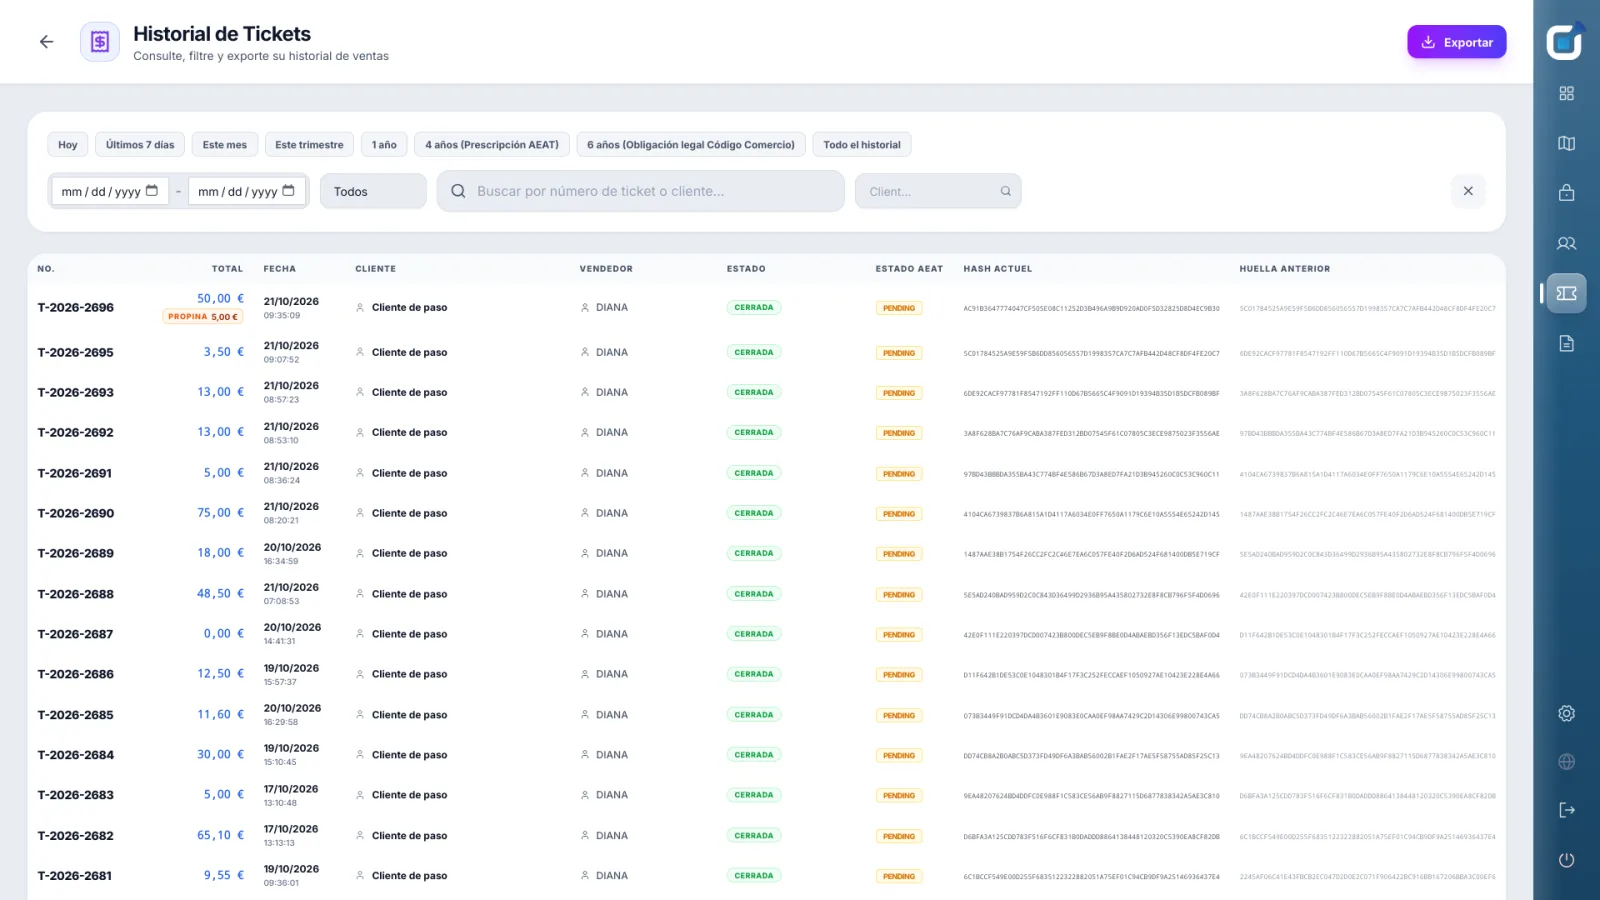
Task: Click the logout arrow icon in sidebar
Action: (x=1567, y=810)
